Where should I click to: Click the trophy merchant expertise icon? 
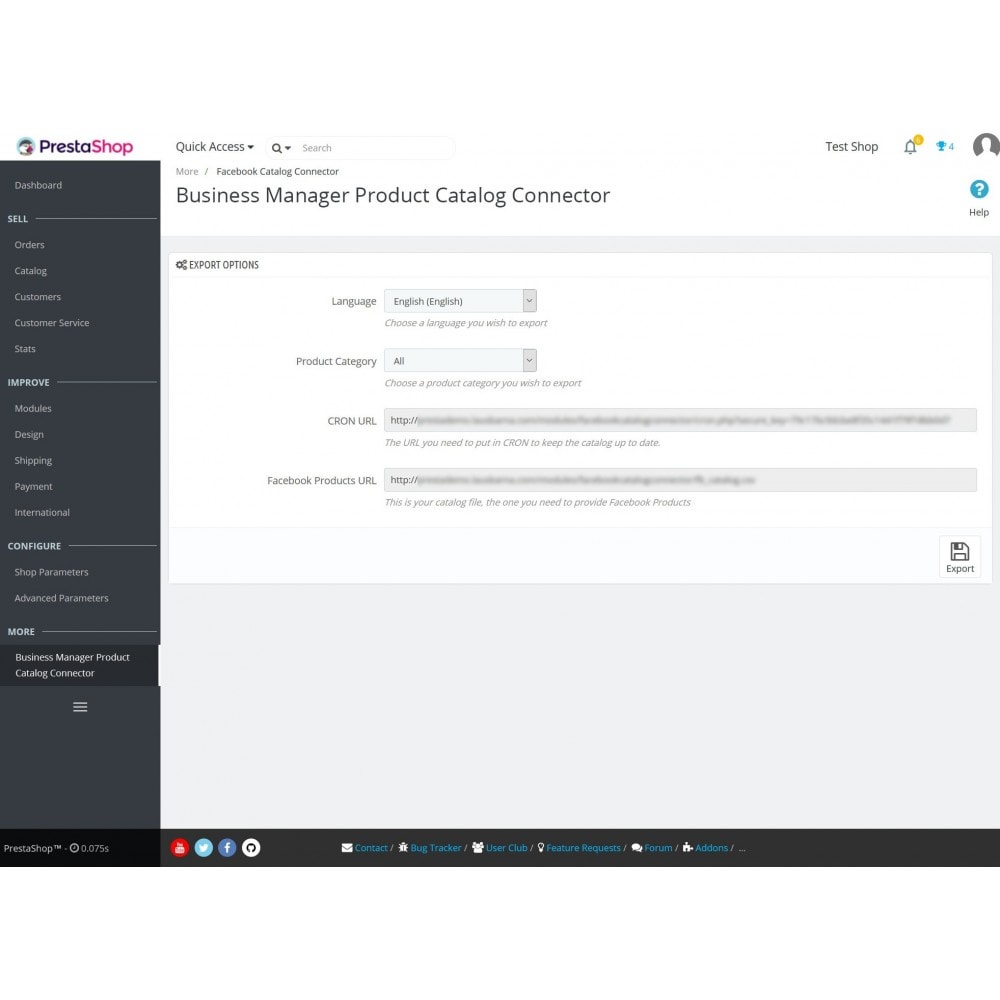[x=945, y=147]
